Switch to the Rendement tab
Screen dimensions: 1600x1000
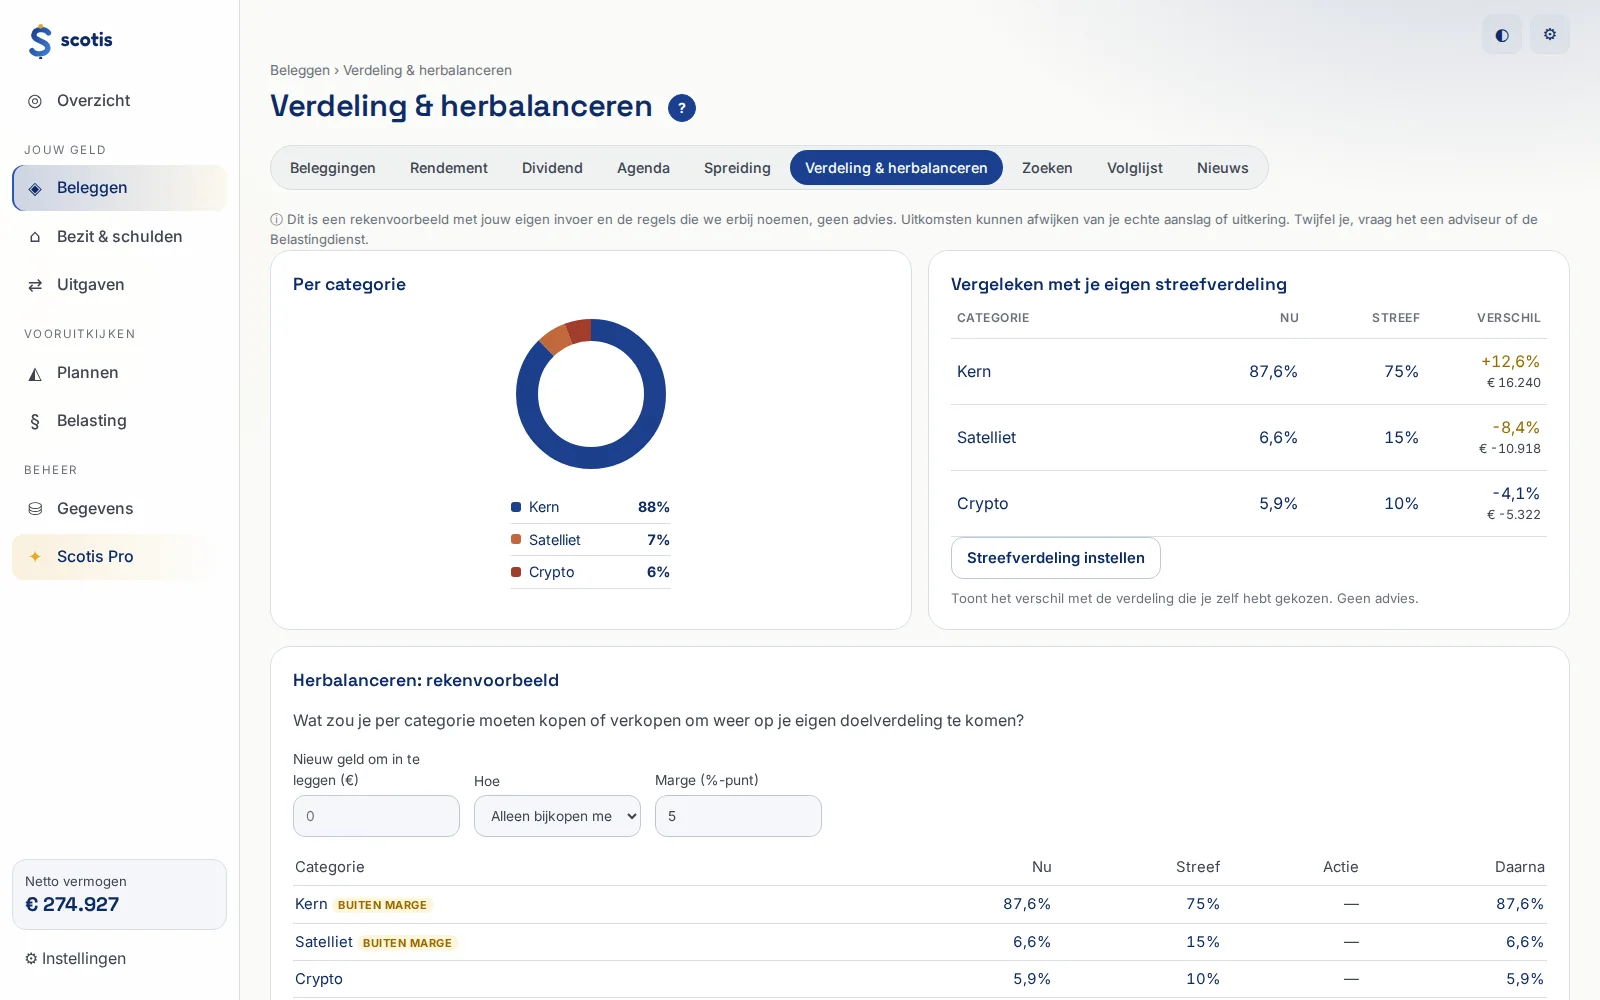449,168
